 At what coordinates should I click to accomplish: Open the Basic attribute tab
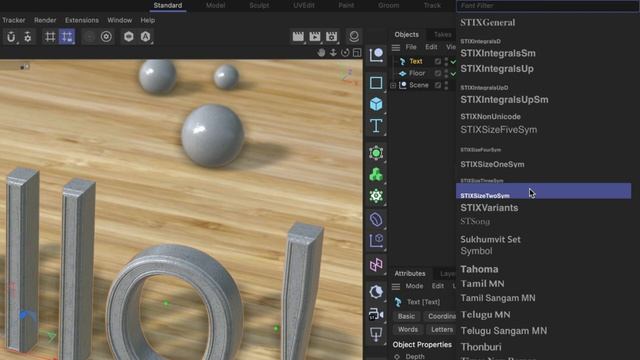point(407,316)
